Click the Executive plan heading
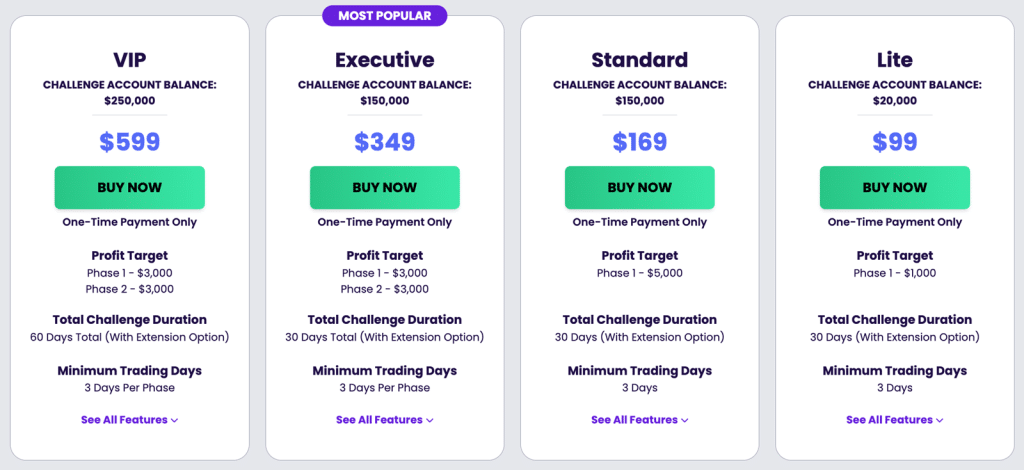1024x470 pixels. pyautogui.click(x=384, y=59)
